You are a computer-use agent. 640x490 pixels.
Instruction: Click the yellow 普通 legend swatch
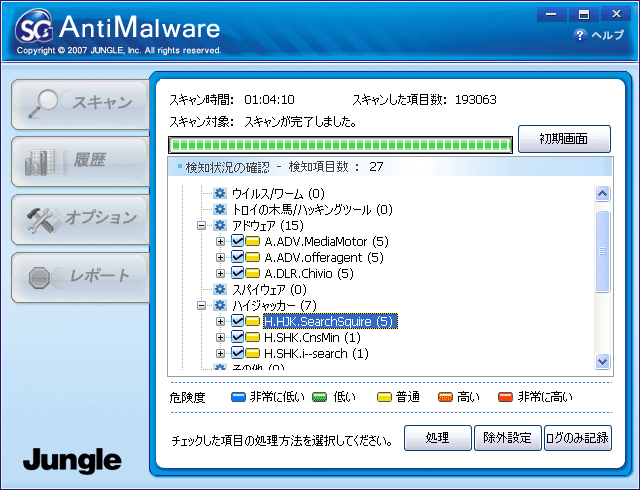click(384, 396)
